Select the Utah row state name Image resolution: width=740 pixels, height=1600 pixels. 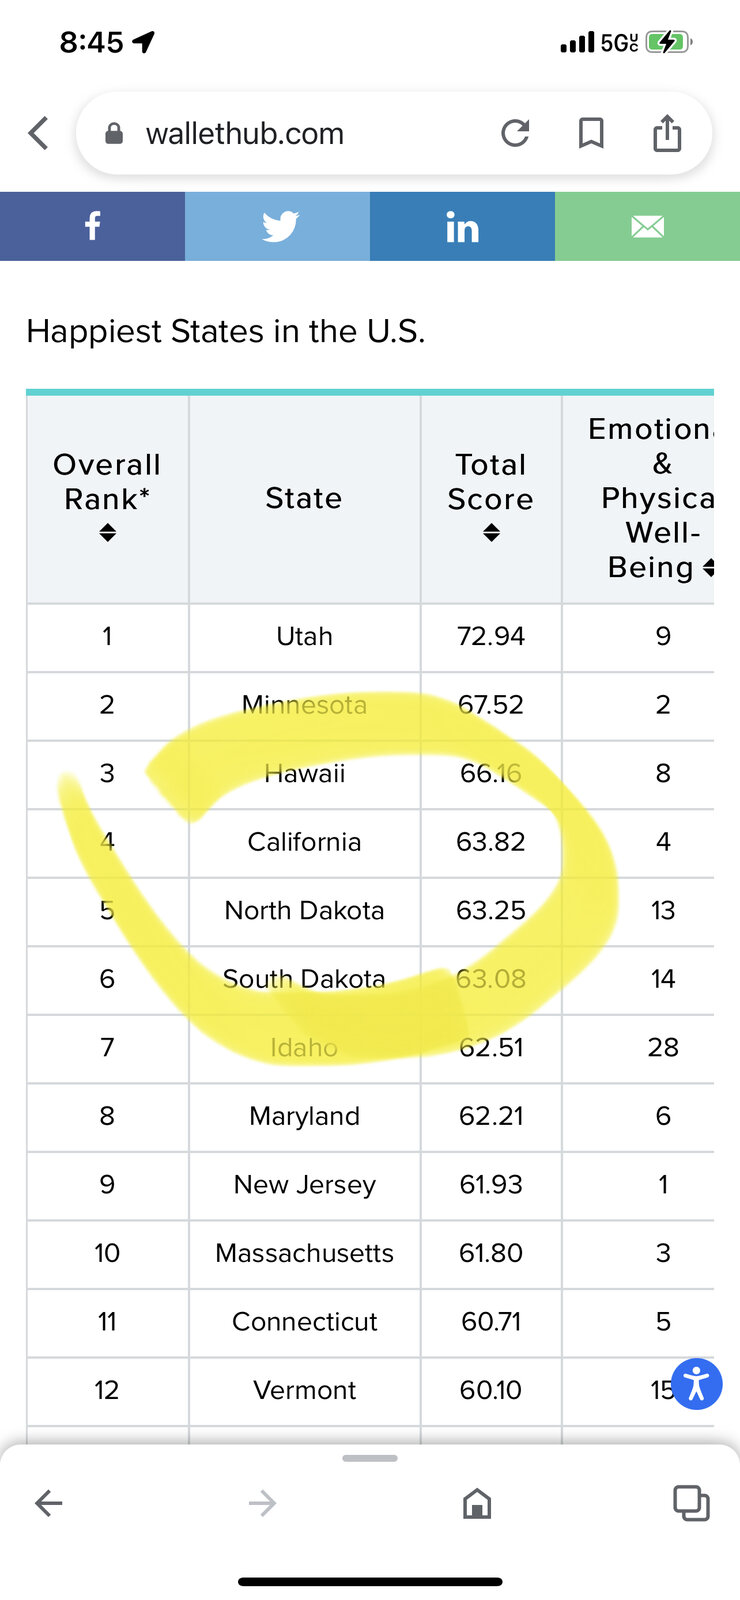[304, 637]
